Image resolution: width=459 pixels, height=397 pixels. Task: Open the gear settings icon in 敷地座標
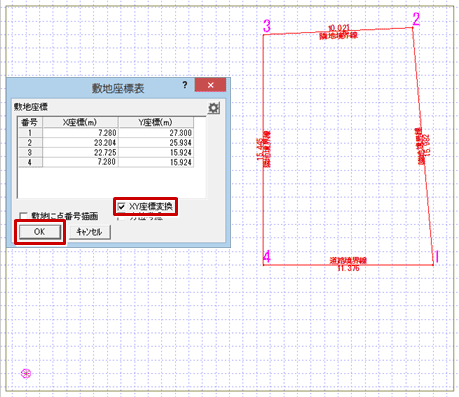(213, 108)
